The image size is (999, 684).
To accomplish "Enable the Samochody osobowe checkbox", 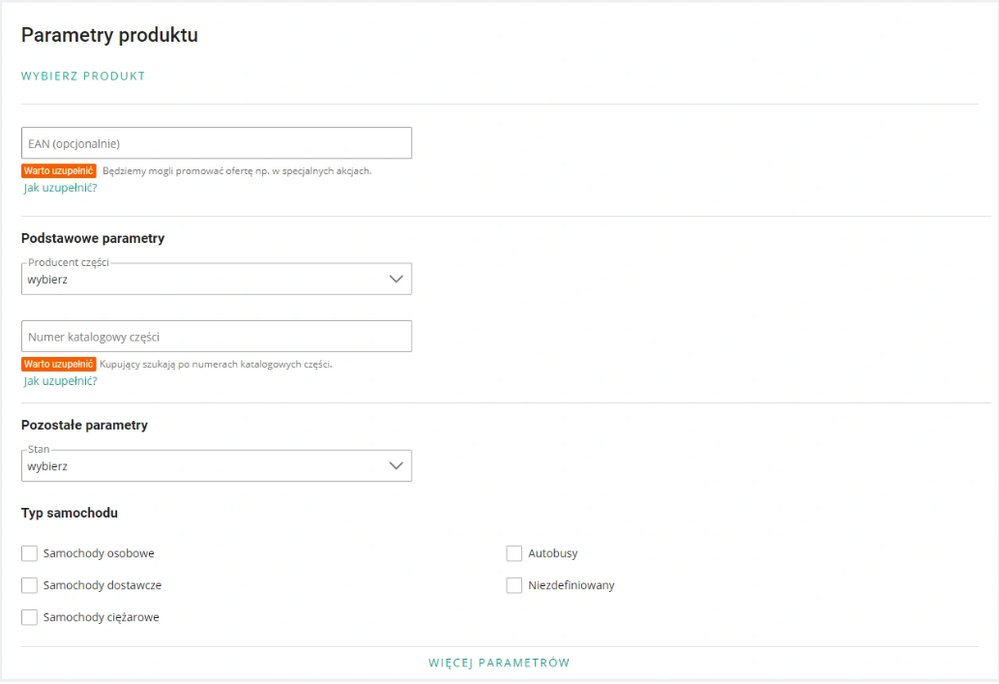I will point(29,553).
